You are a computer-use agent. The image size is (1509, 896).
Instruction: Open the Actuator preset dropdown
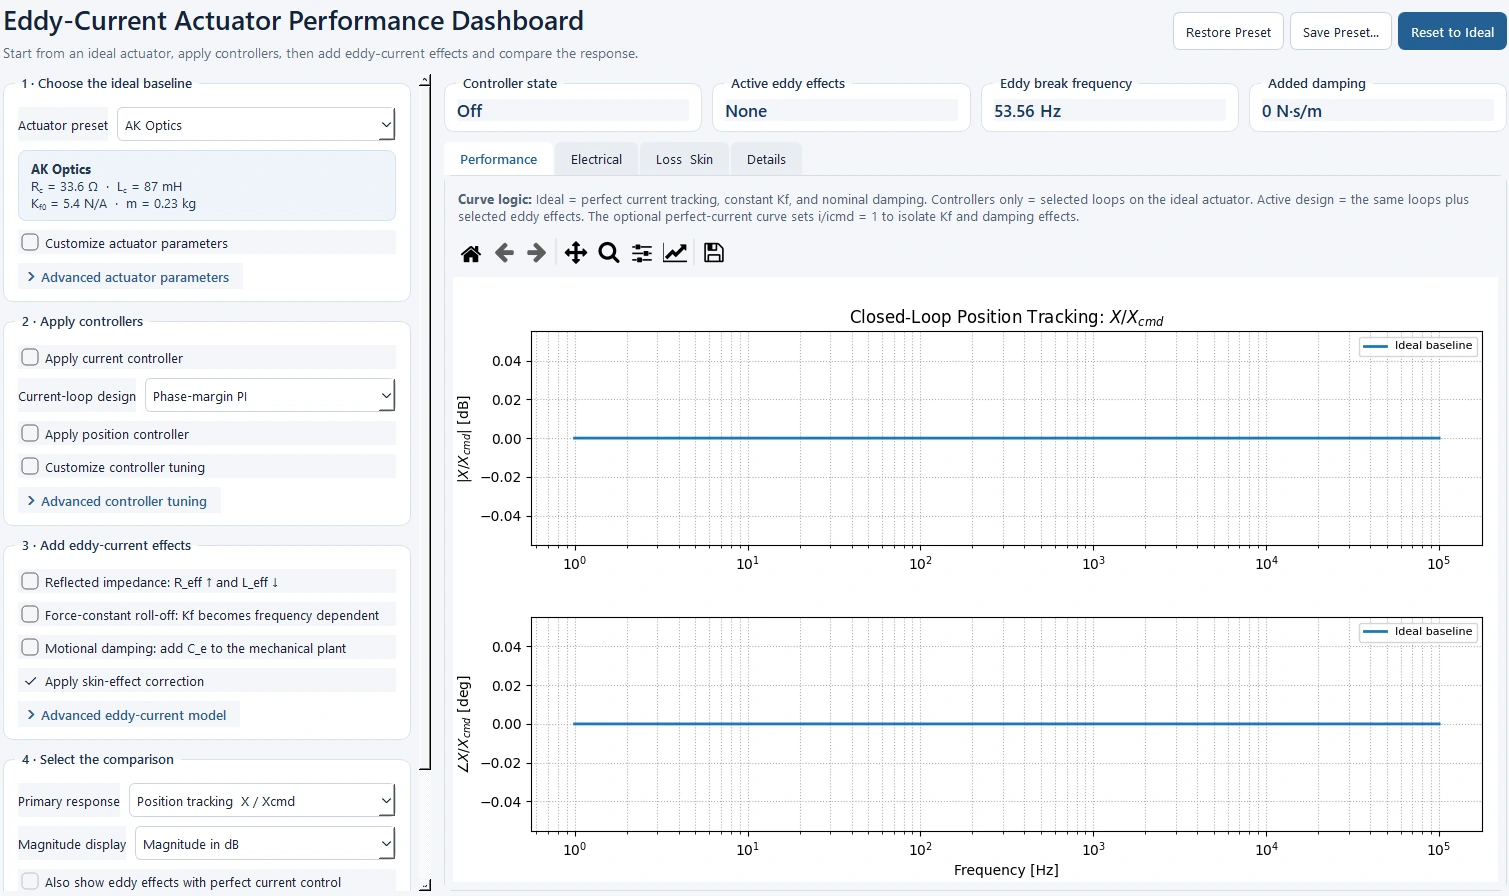[256, 125]
